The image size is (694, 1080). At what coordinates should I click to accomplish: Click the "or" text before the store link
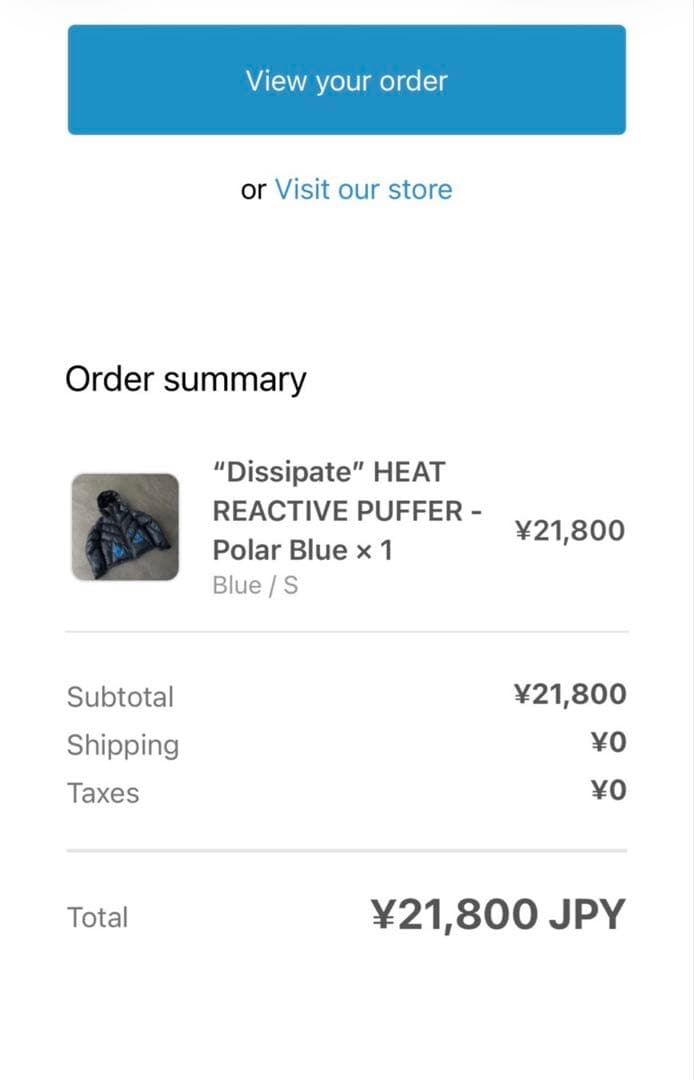tap(254, 190)
